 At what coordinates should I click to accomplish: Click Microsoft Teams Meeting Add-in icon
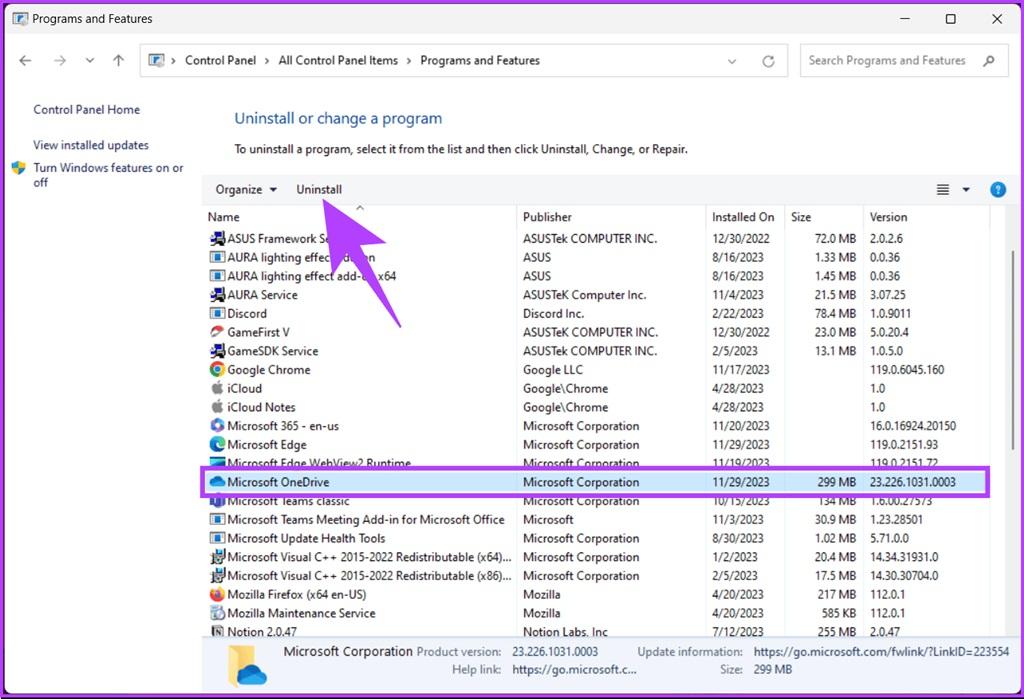[x=217, y=519]
